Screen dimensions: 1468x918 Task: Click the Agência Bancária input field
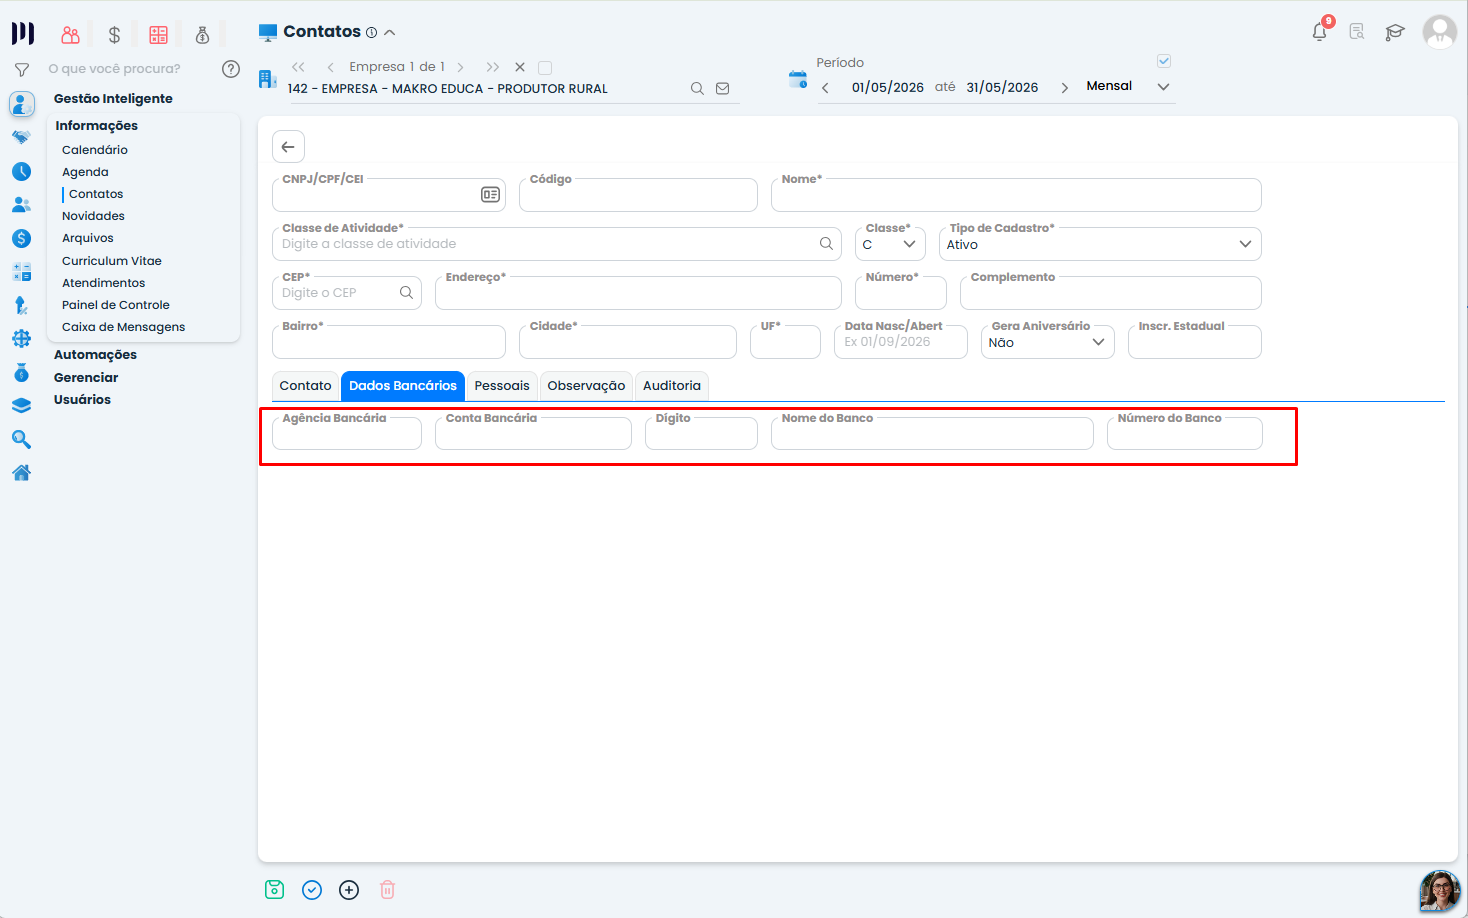coord(347,434)
